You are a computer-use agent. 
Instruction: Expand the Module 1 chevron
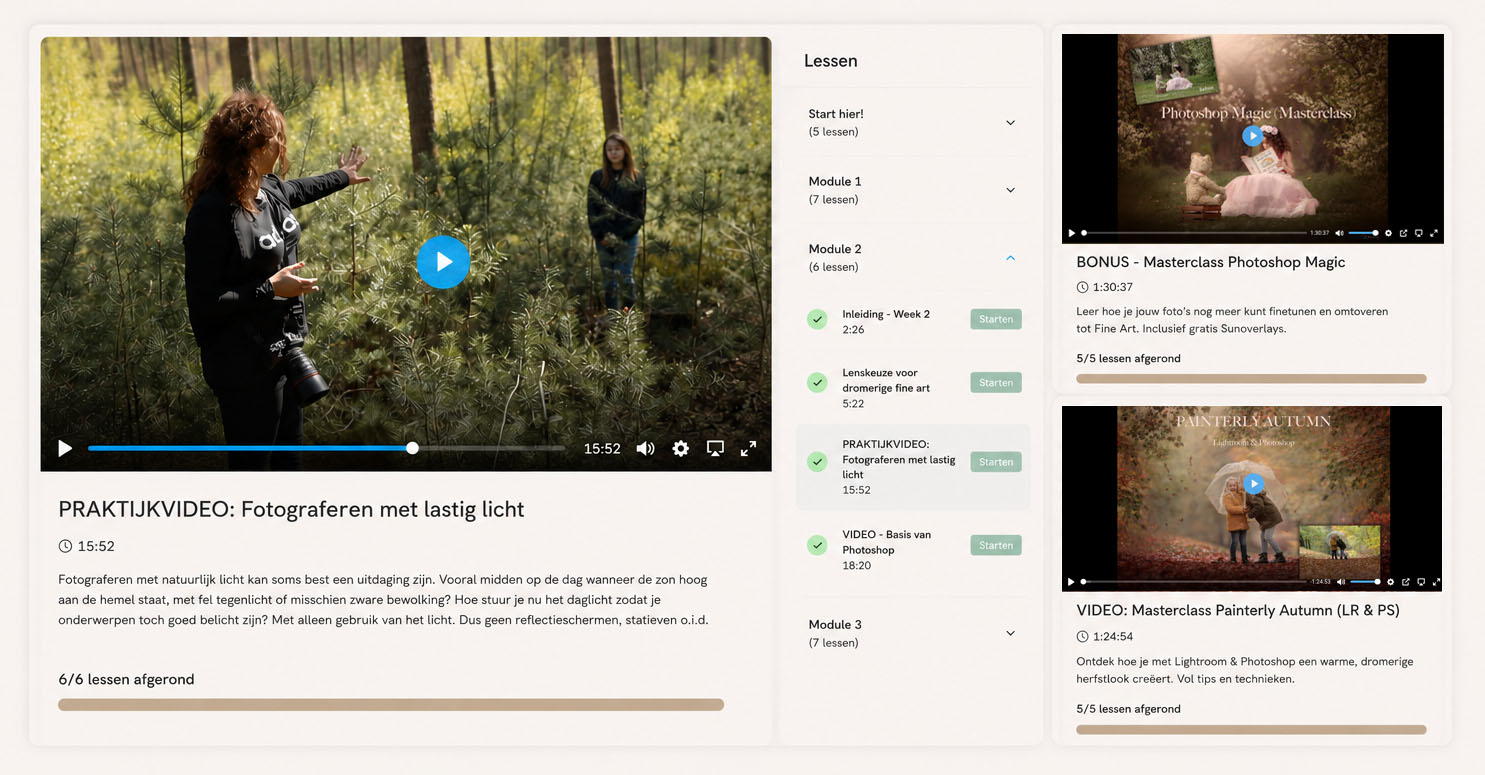point(1010,190)
